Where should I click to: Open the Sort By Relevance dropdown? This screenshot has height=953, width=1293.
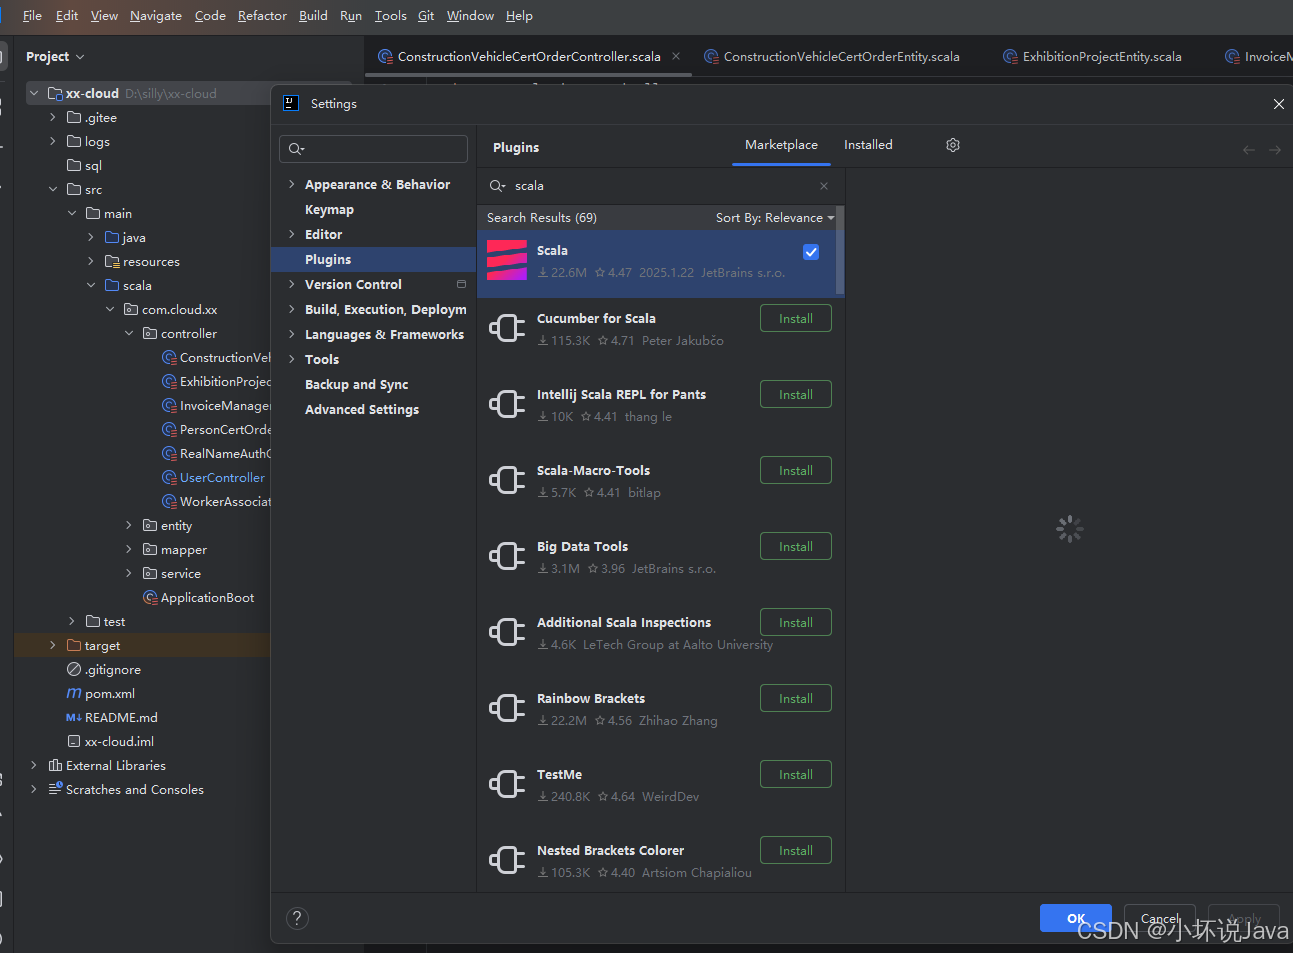point(775,218)
